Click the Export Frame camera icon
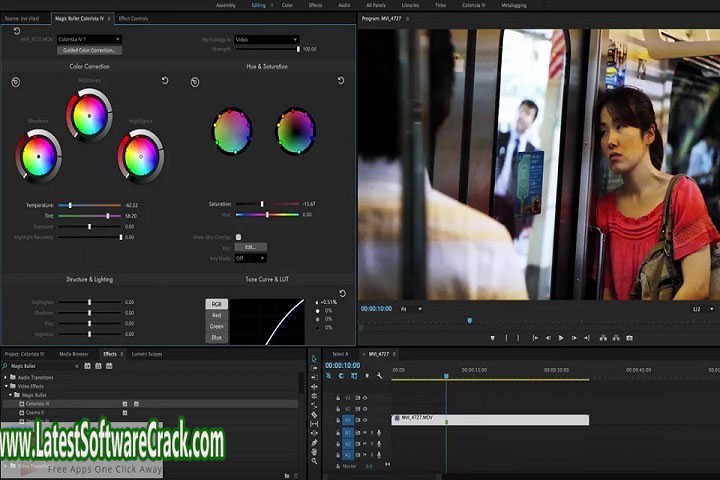Viewport: 720px width, 480px height. coord(629,338)
